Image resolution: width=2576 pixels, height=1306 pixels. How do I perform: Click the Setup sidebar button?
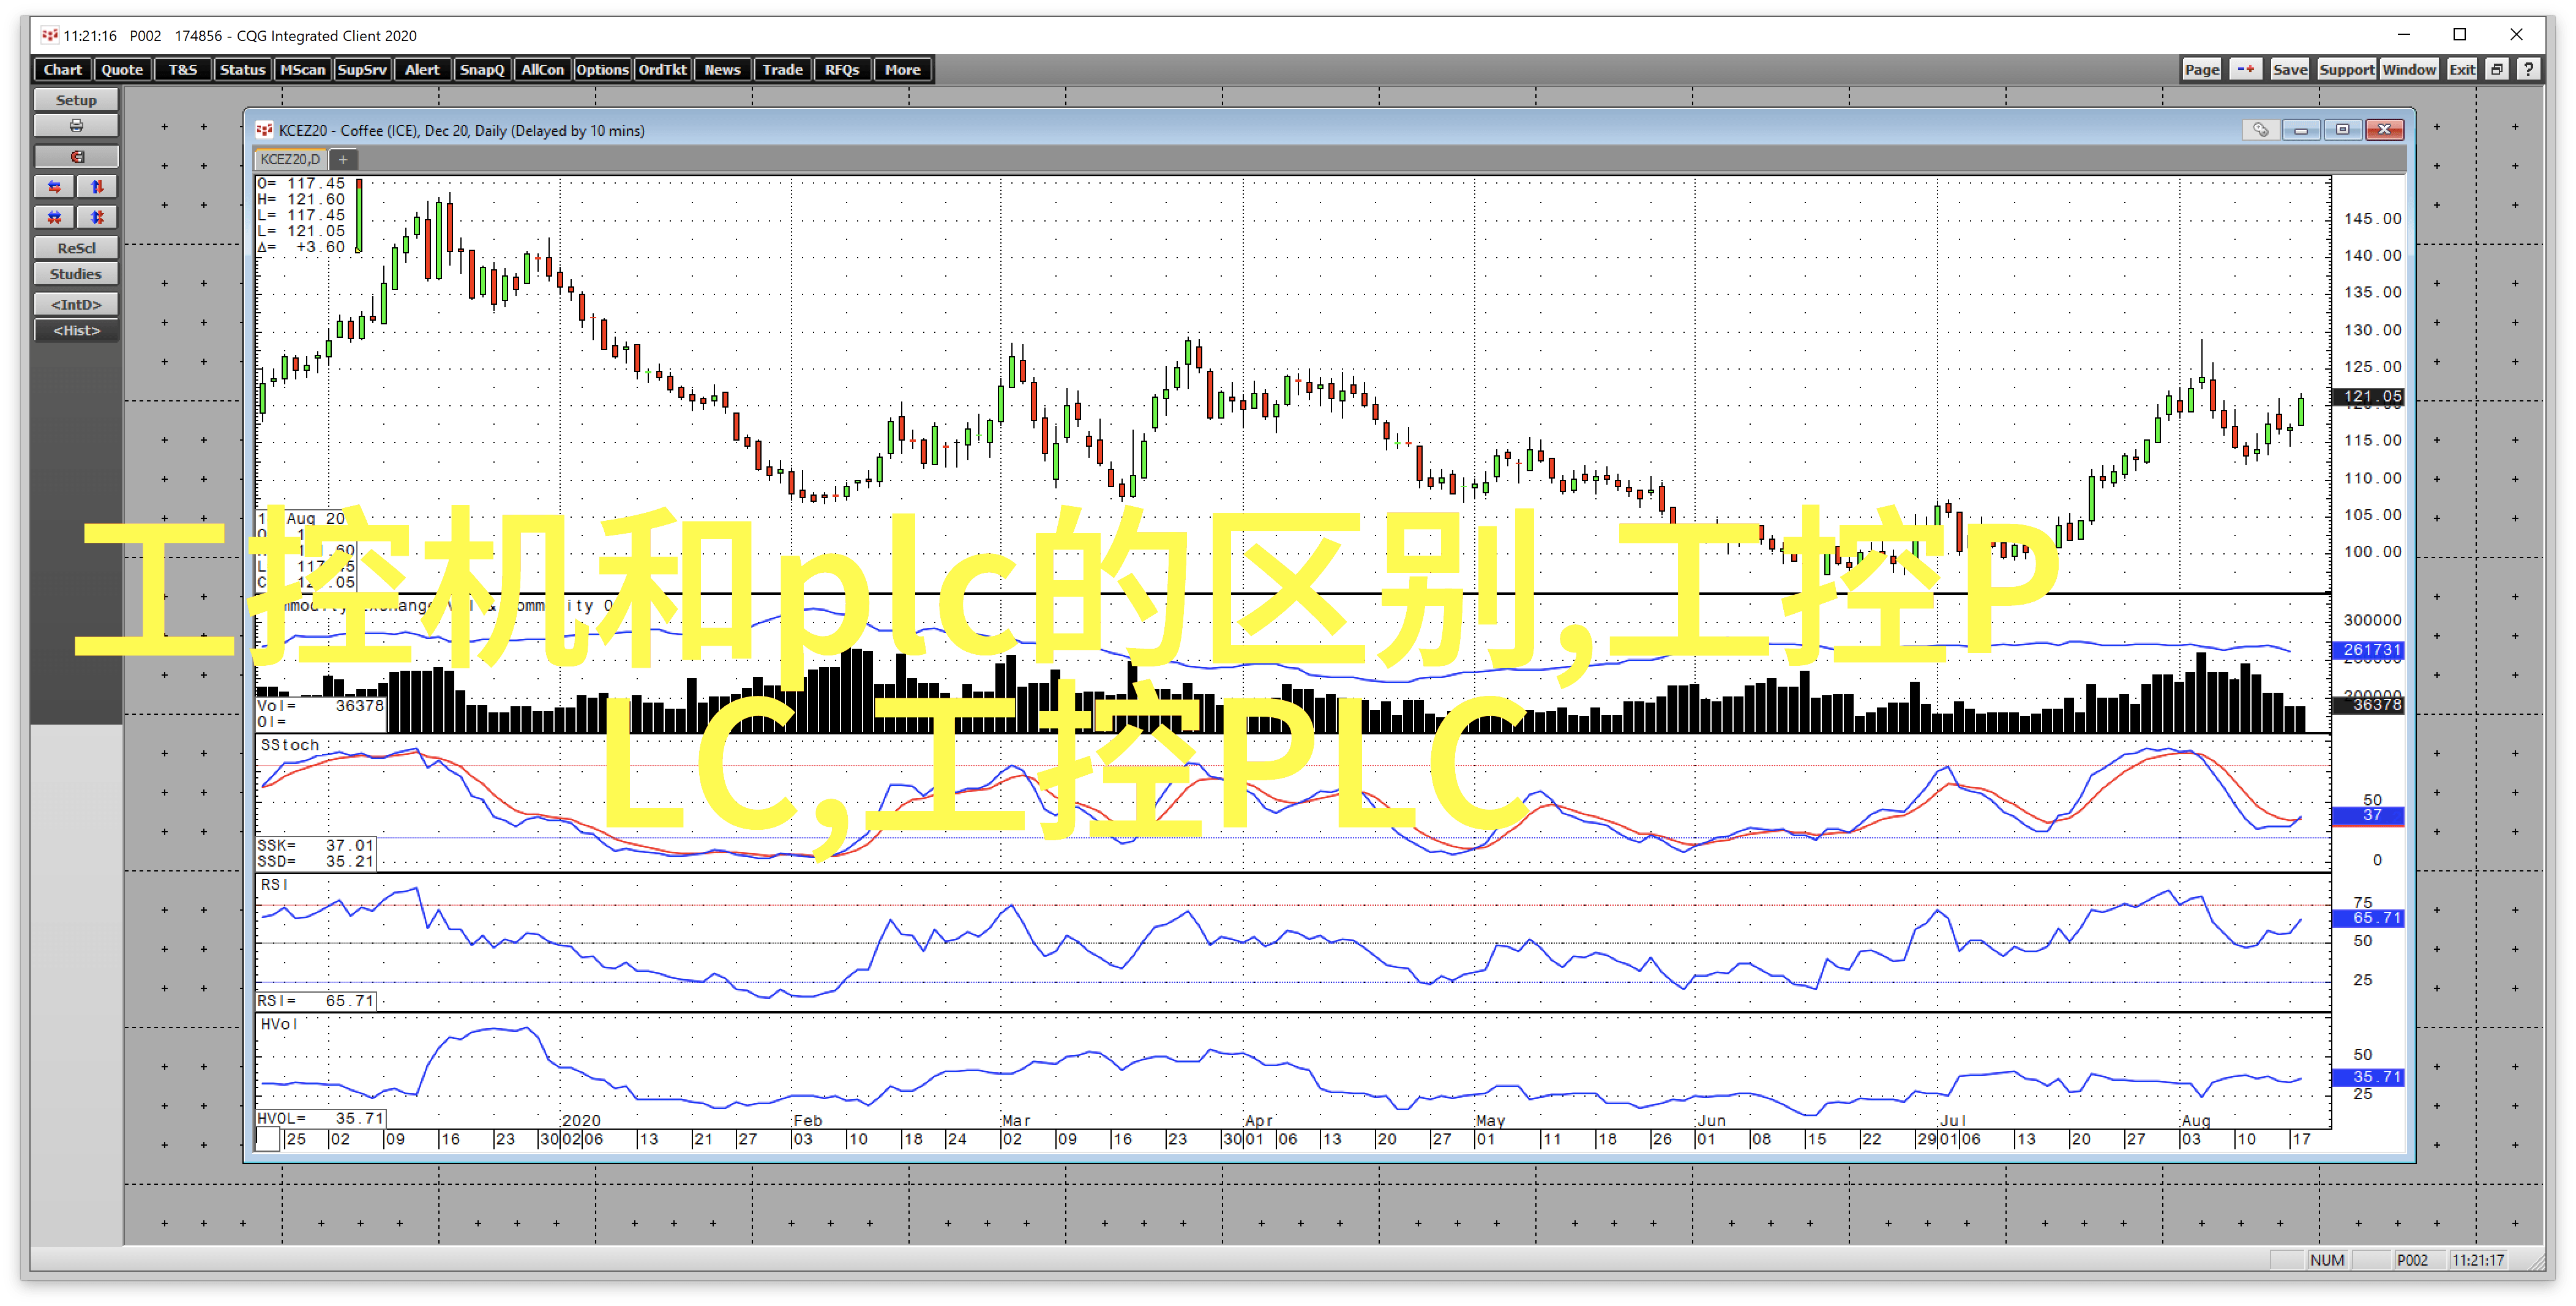pos(76,100)
